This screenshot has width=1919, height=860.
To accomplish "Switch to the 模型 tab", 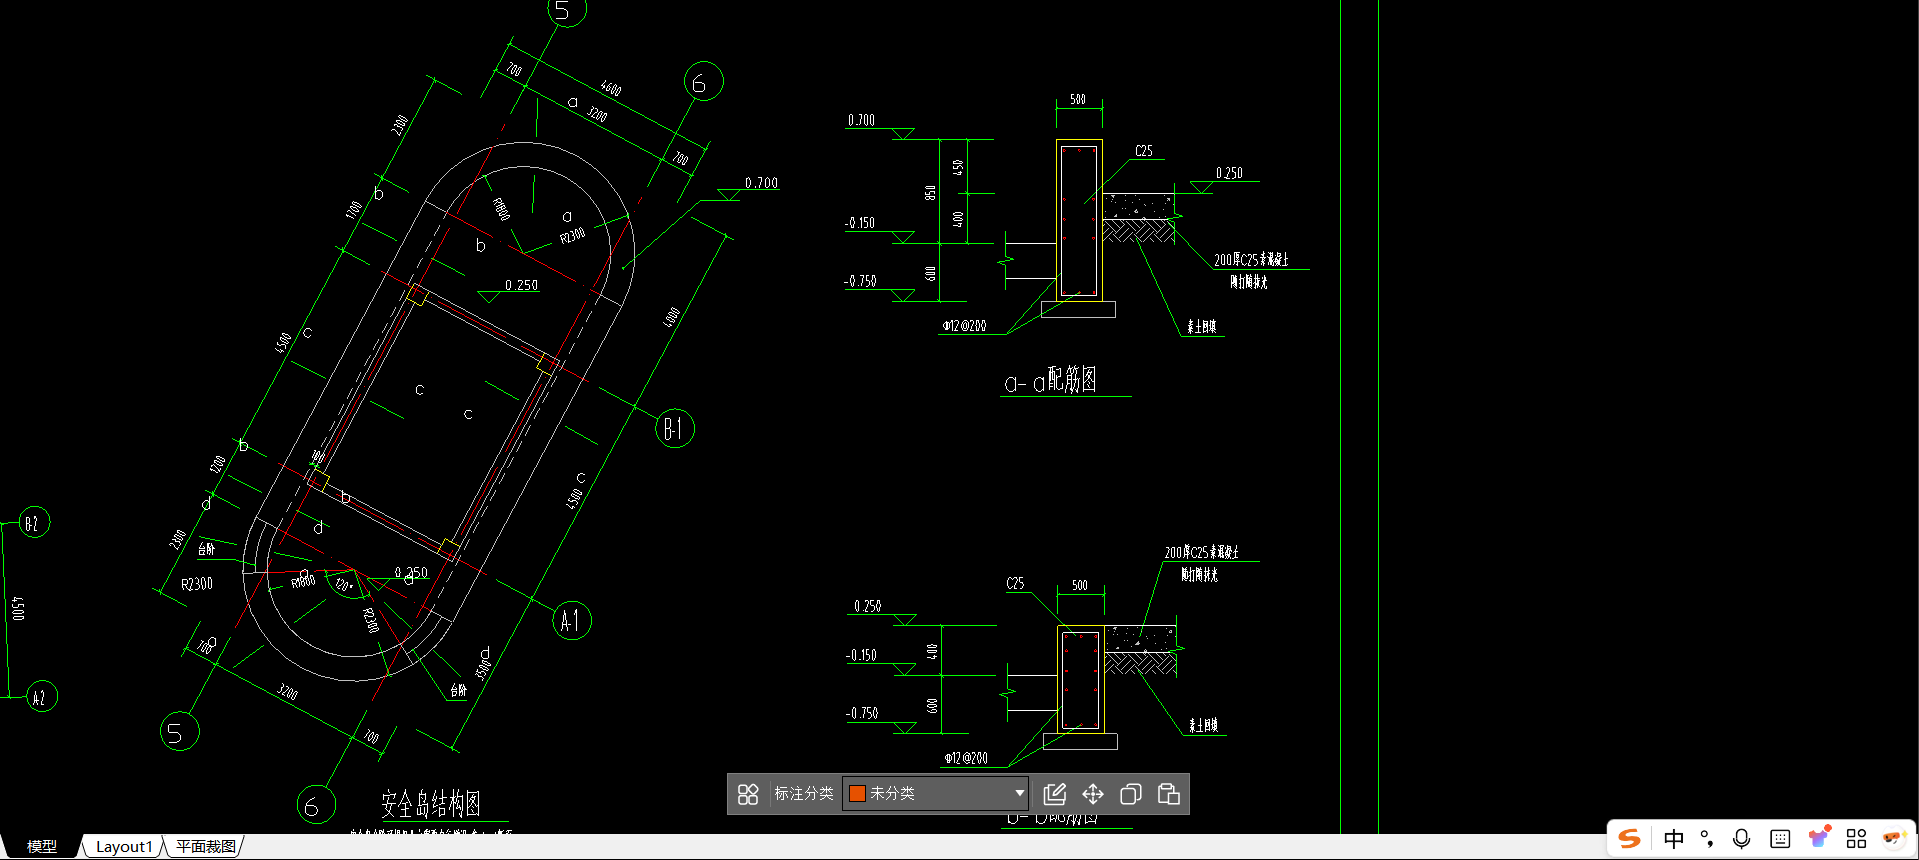I will click(x=41, y=846).
